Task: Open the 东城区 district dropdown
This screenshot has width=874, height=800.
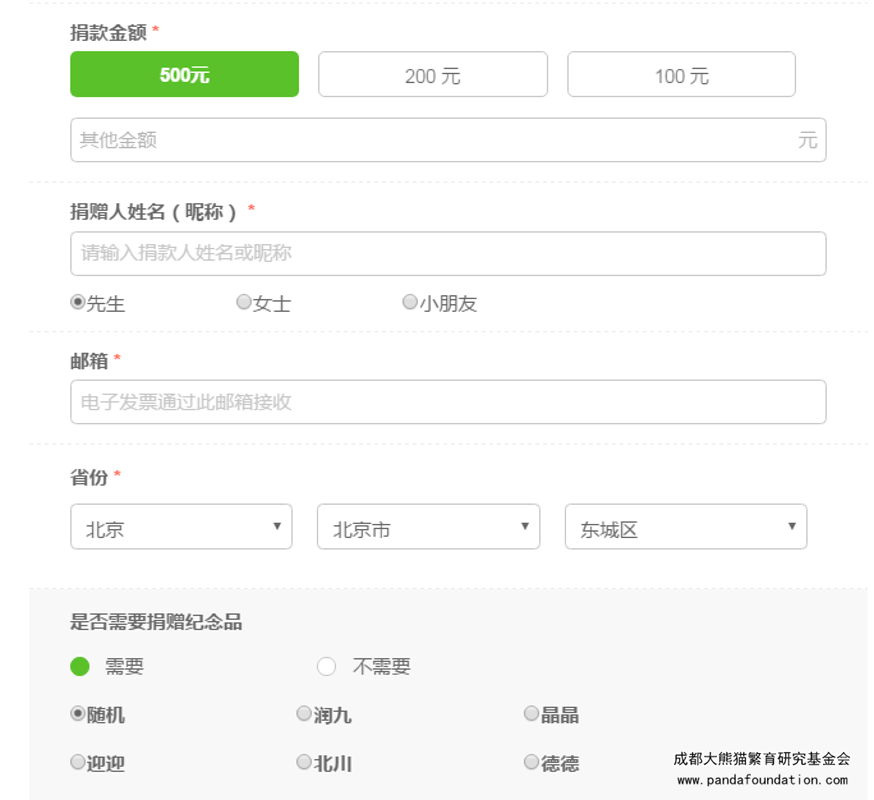Action: click(x=685, y=527)
